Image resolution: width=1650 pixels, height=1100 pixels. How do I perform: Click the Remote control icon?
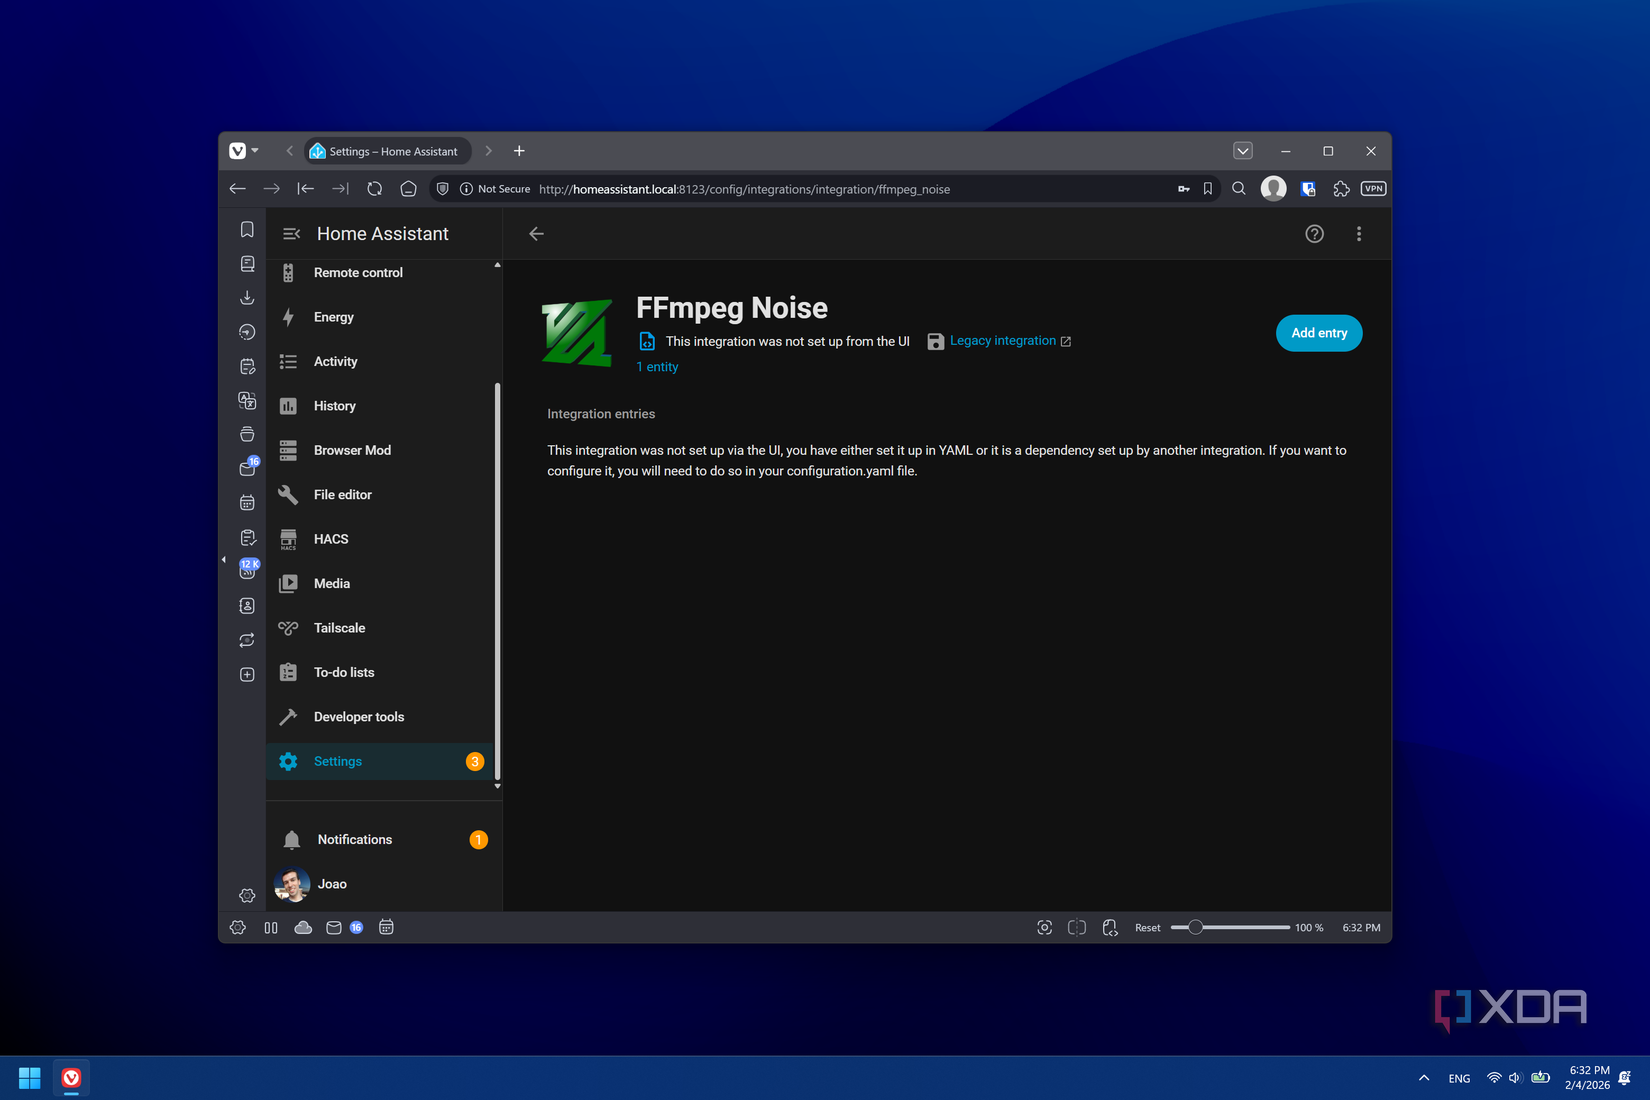(288, 273)
